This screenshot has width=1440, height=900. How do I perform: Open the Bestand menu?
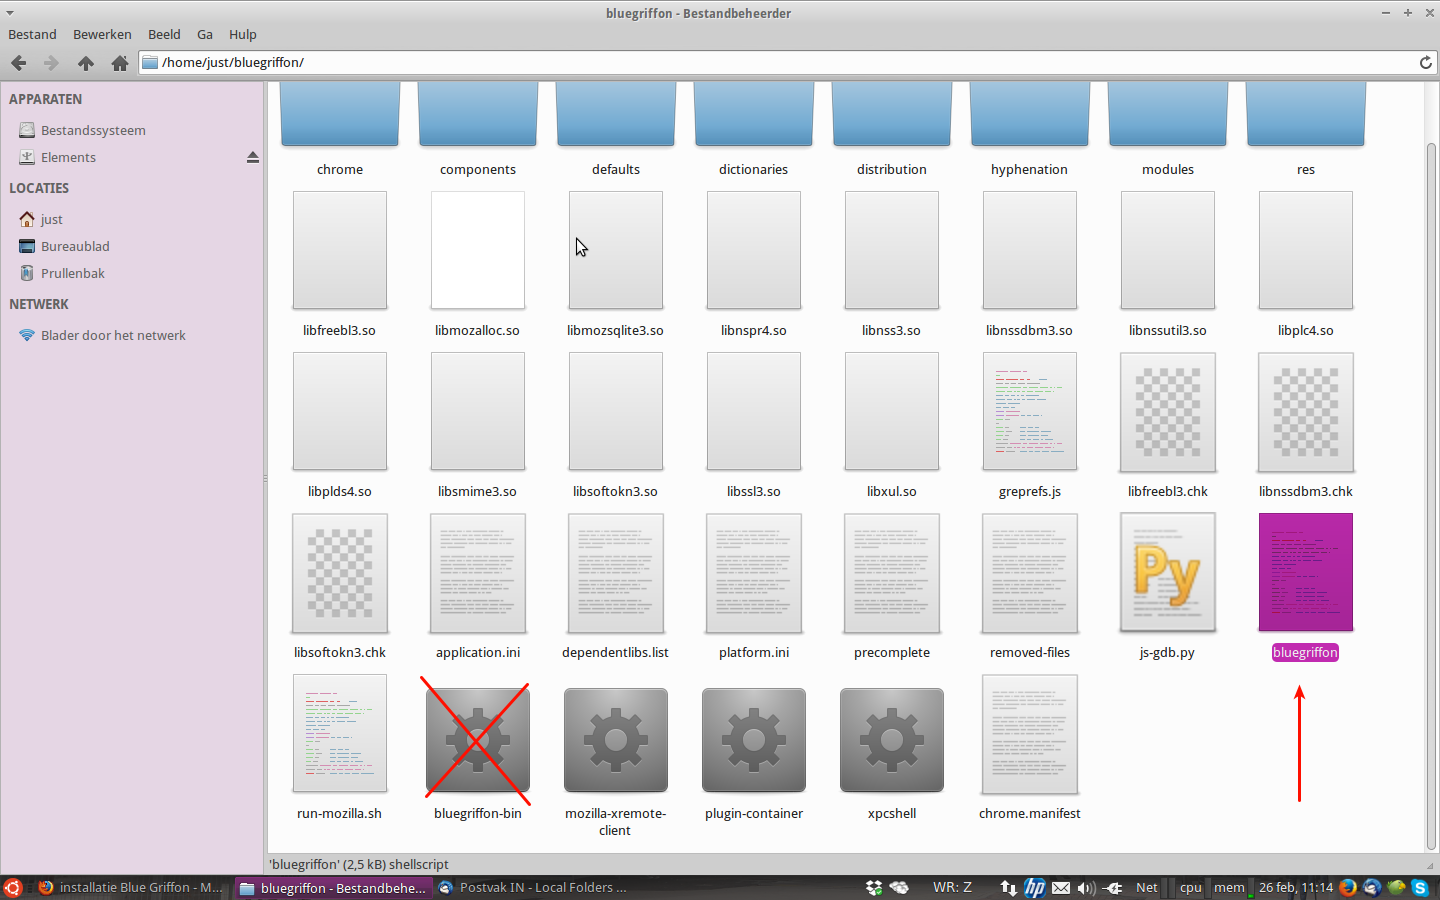pos(32,34)
